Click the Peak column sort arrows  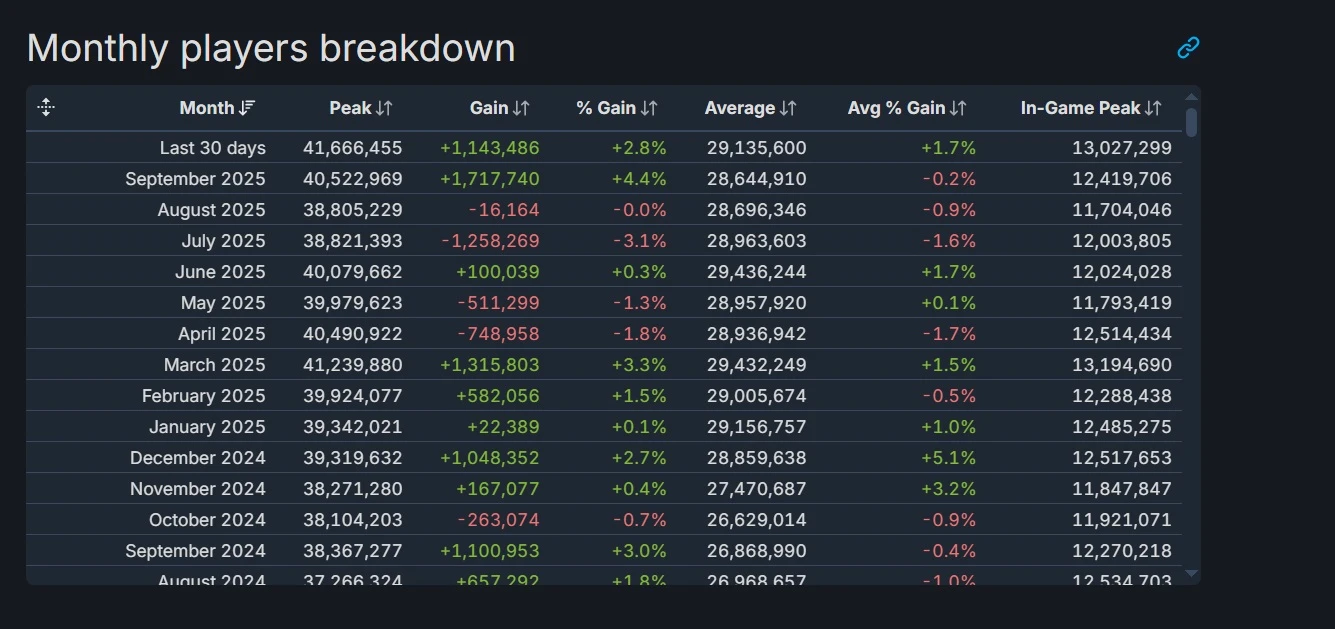(384, 108)
